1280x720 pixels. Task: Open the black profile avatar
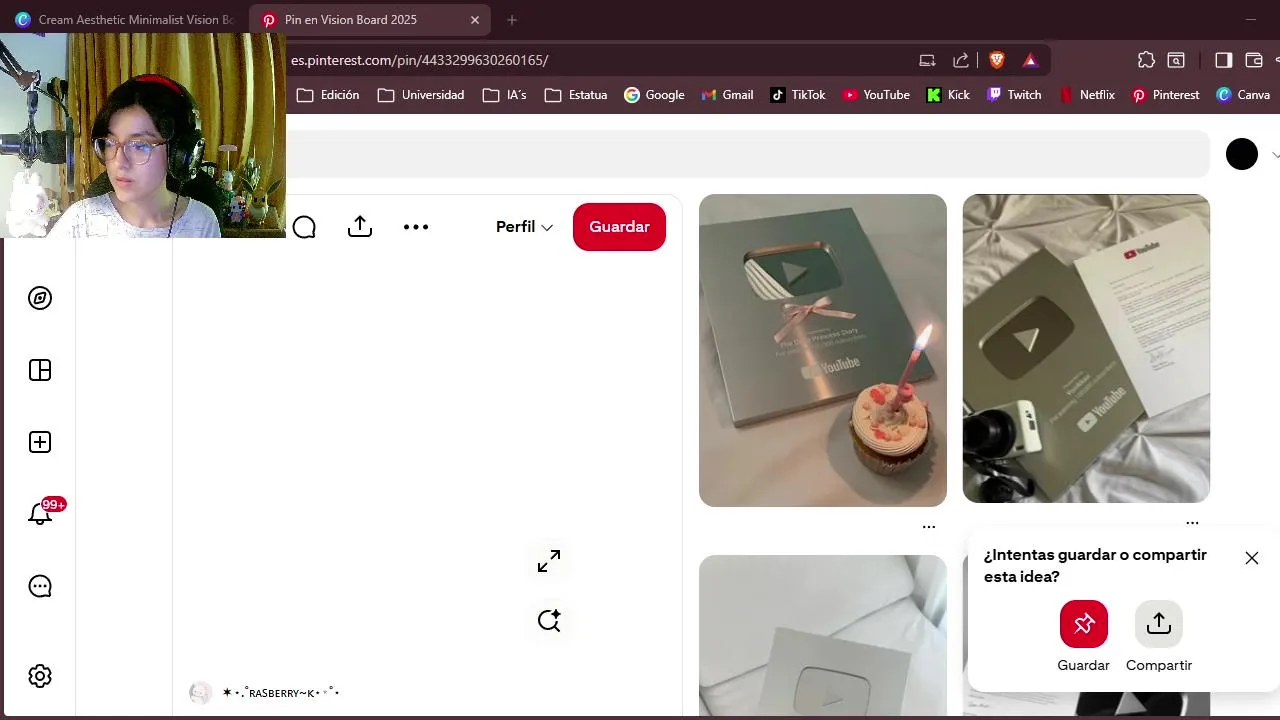(1242, 154)
